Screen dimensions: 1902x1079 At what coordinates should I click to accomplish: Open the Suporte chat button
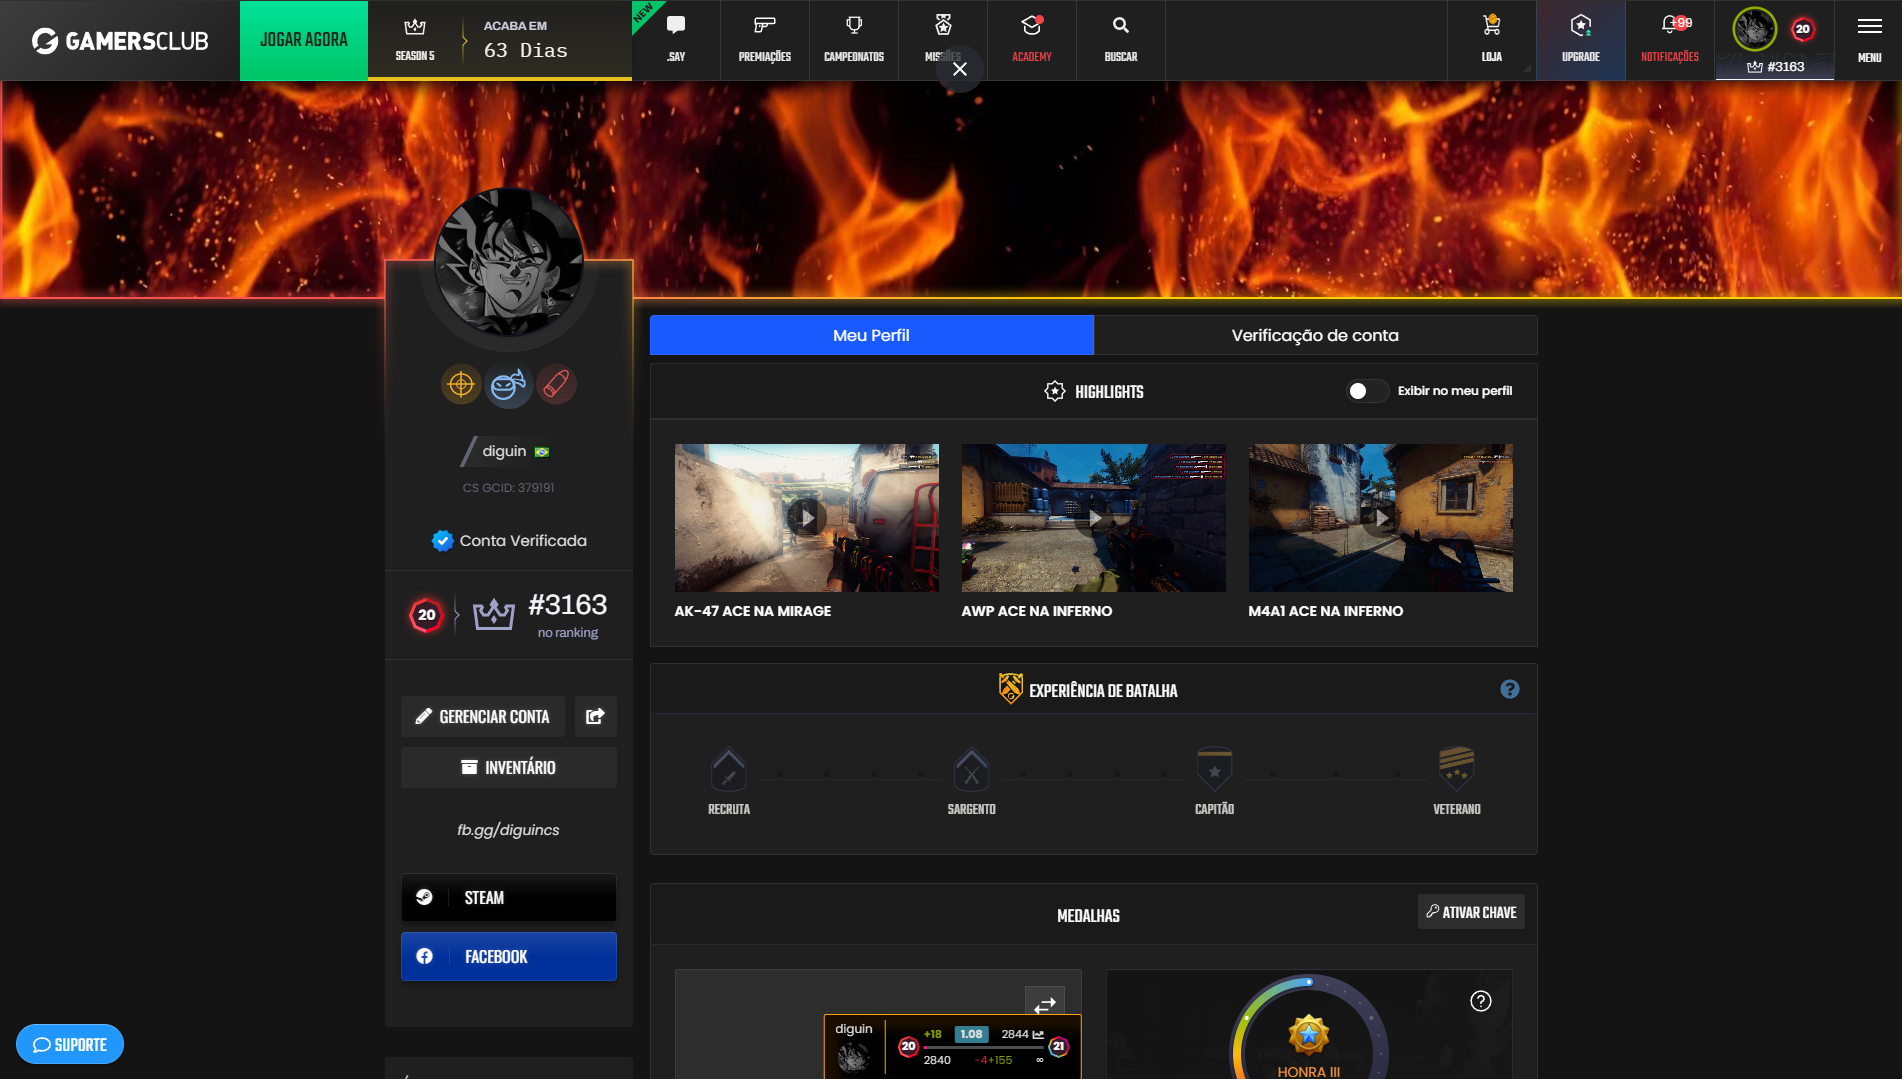[70, 1044]
